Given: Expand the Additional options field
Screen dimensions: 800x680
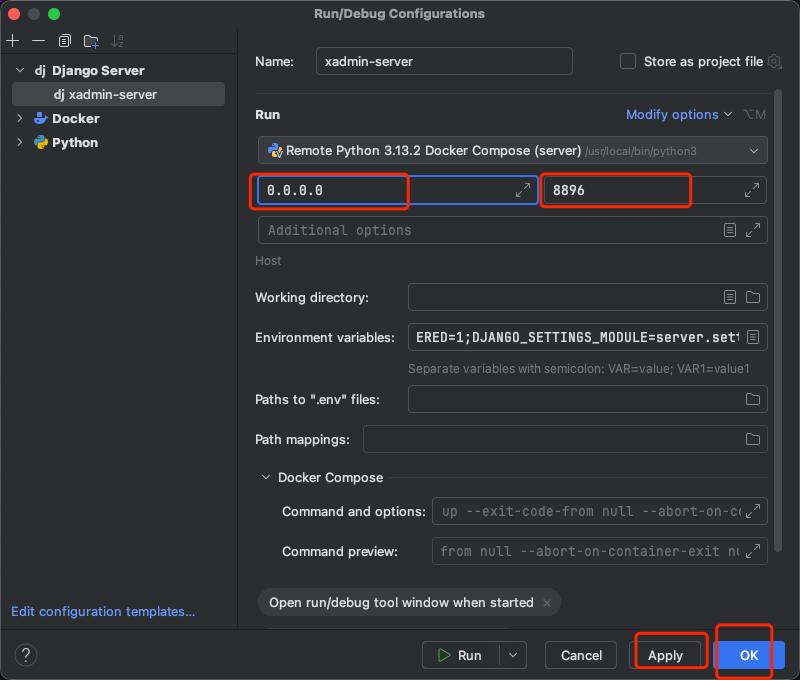Looking at the screenshot, I should (x=753, y=230).
